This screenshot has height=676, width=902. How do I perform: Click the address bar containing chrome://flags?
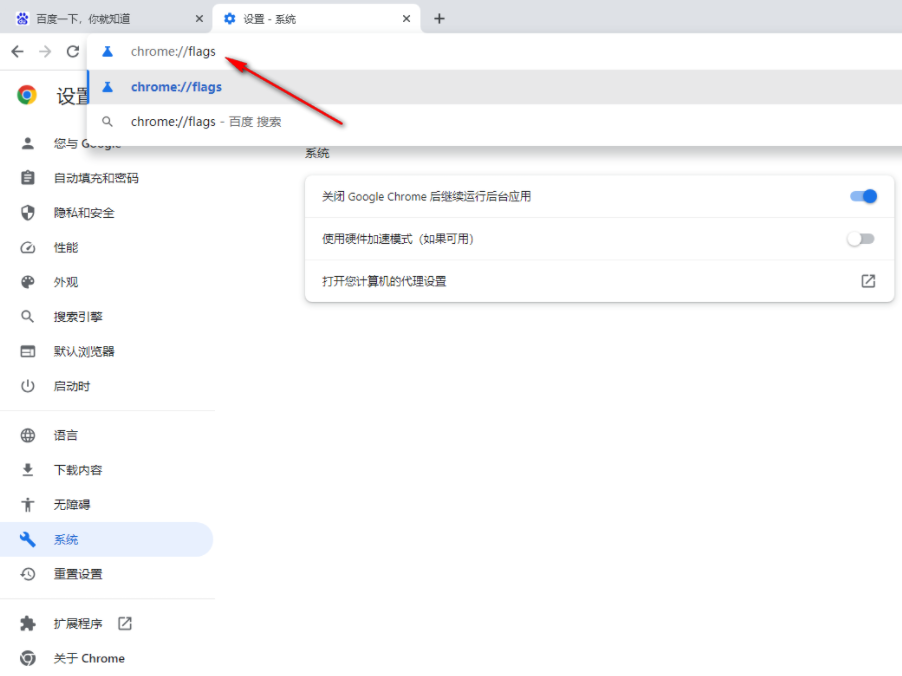pyautogui.click(x=495, y=52)
